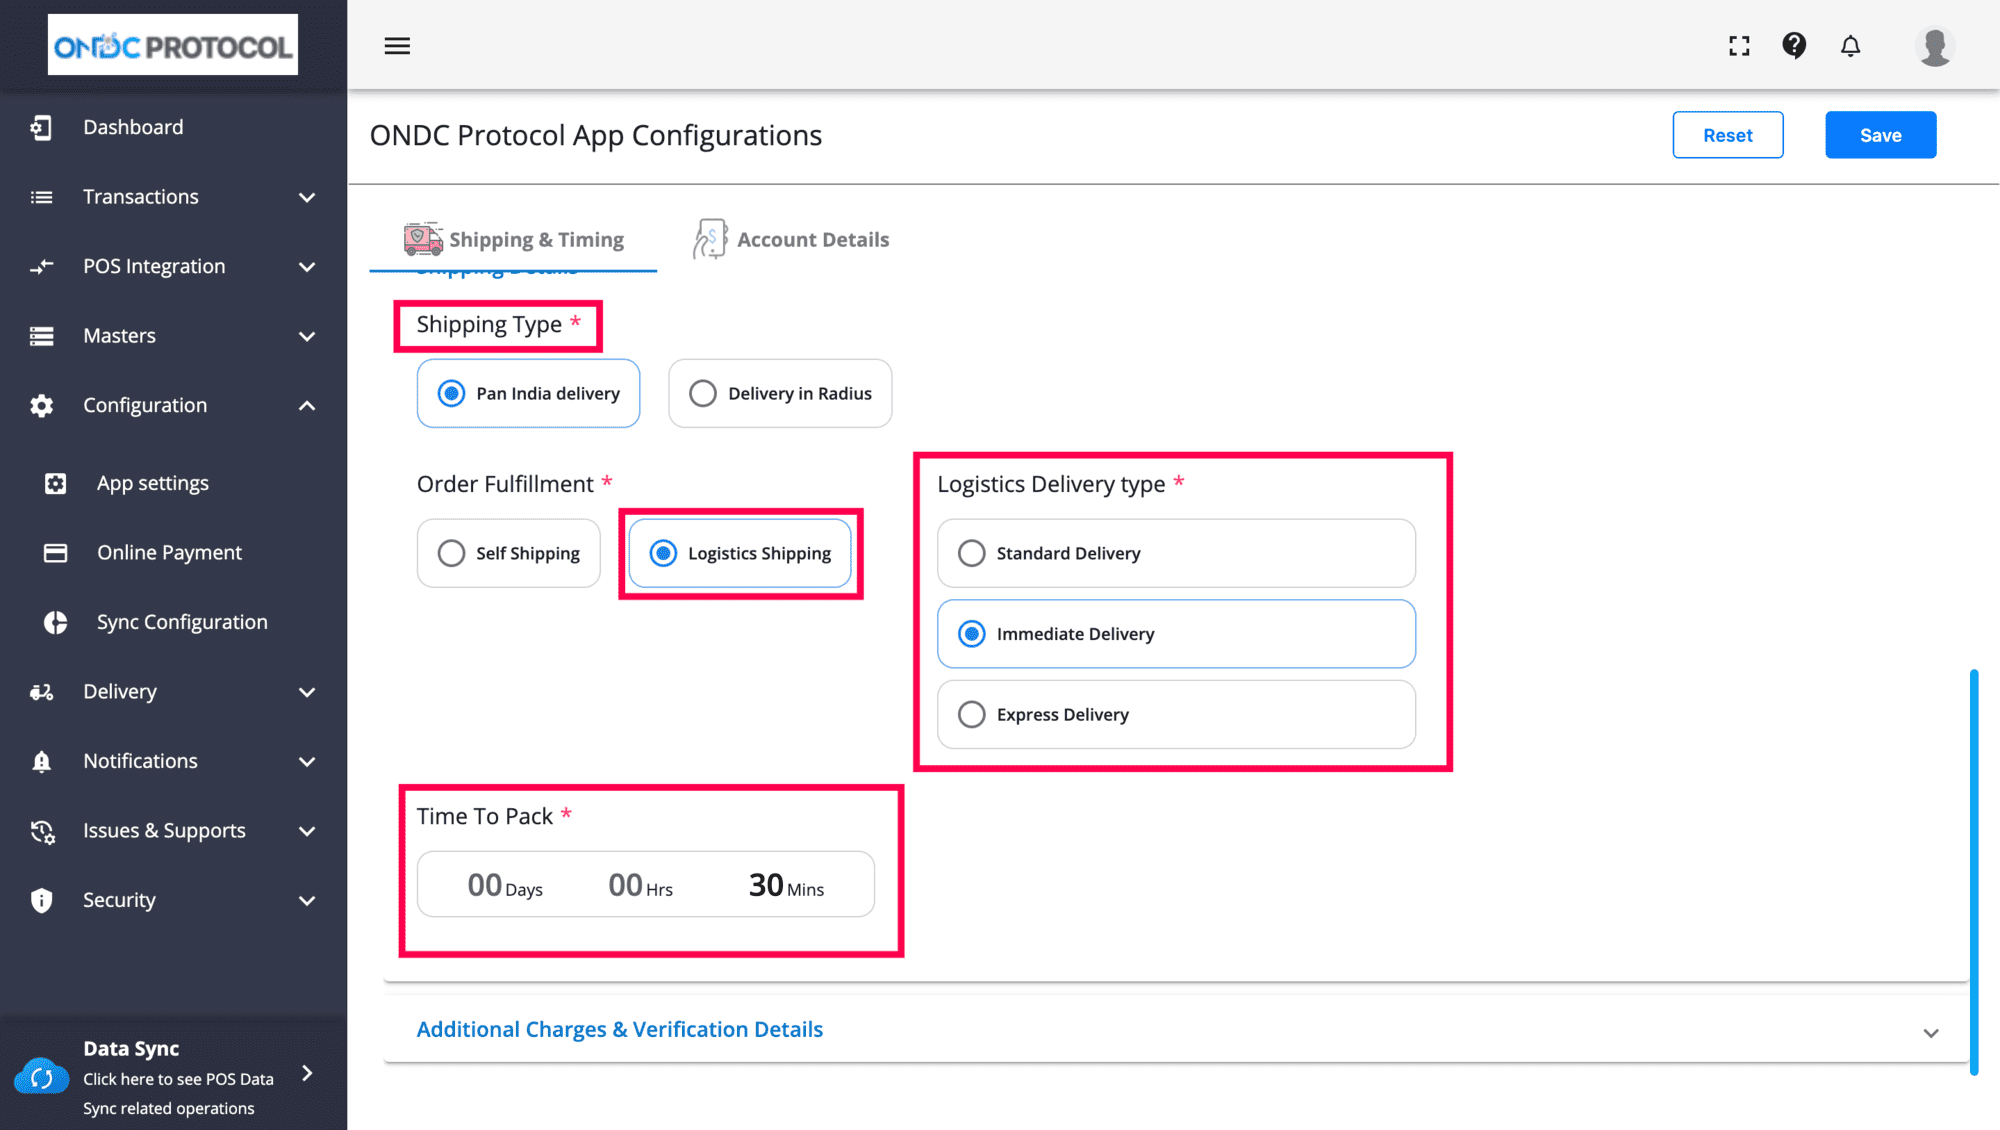Open the notifications bell icon
Image resolution: width=2000 pixels, height=1130 pixels.
pos(1850,46)
